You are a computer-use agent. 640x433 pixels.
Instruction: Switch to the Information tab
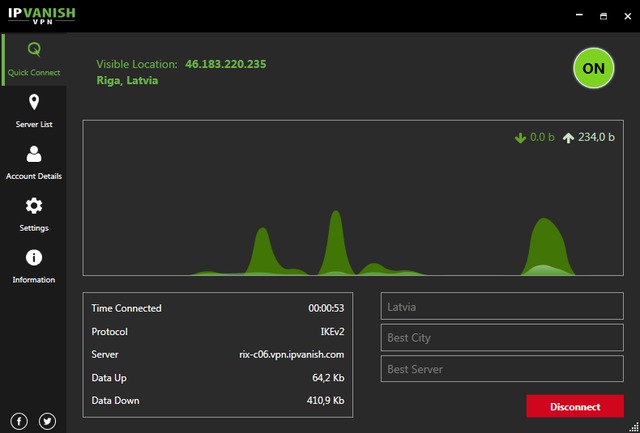[34, 258]
